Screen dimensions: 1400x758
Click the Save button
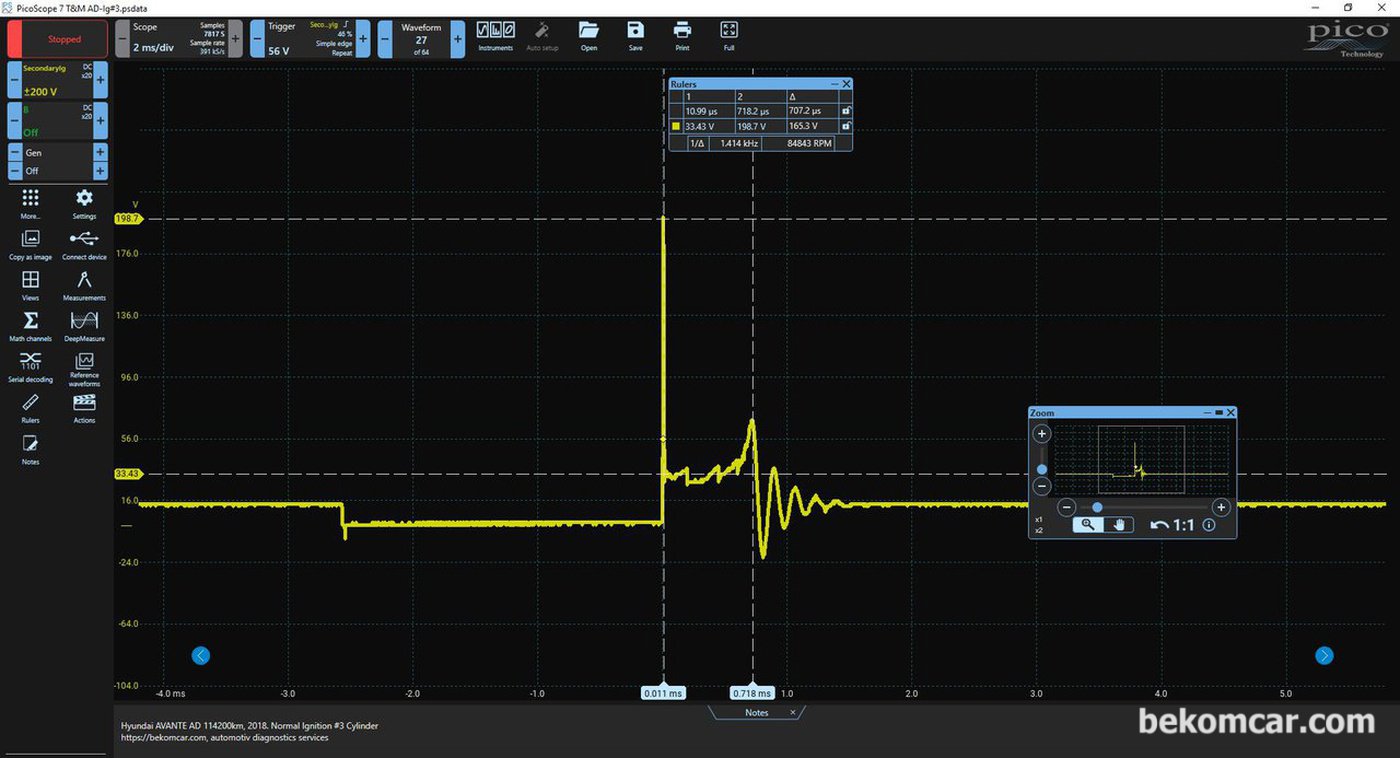point(636,36)
